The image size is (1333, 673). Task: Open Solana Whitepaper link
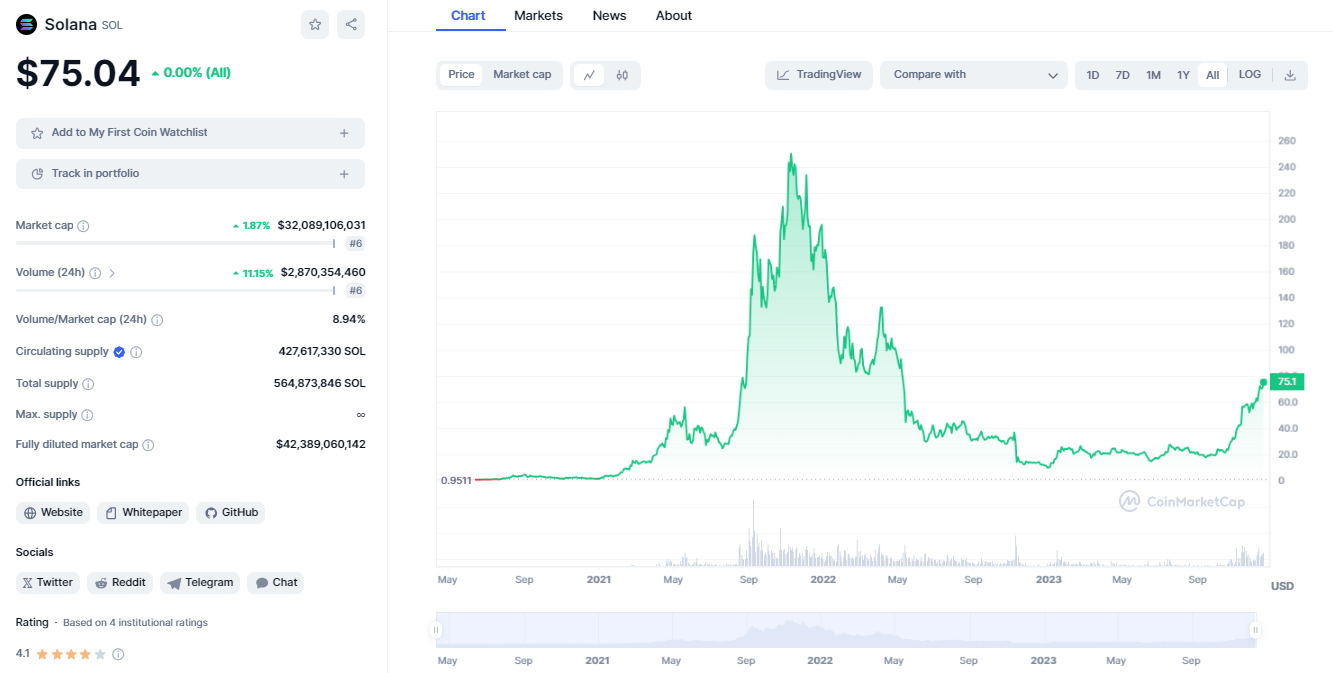[143, 513]
